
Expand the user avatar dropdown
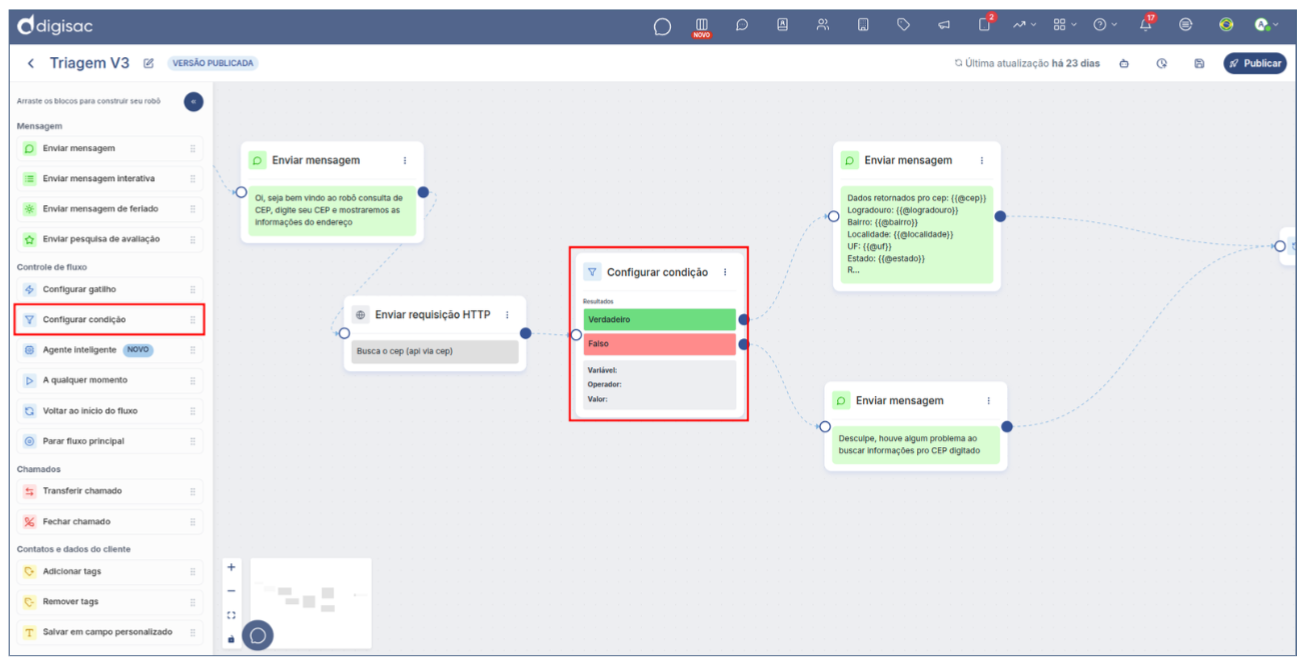point(1266,25)
